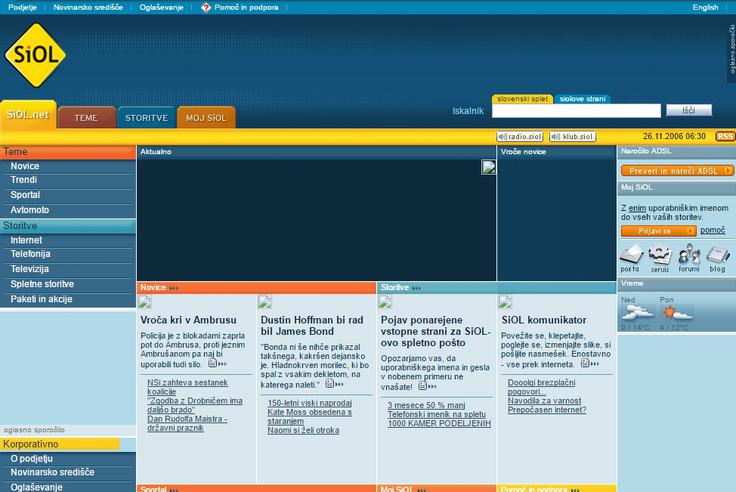Open Novinarsko središče in the top bar

pos(88,7)
